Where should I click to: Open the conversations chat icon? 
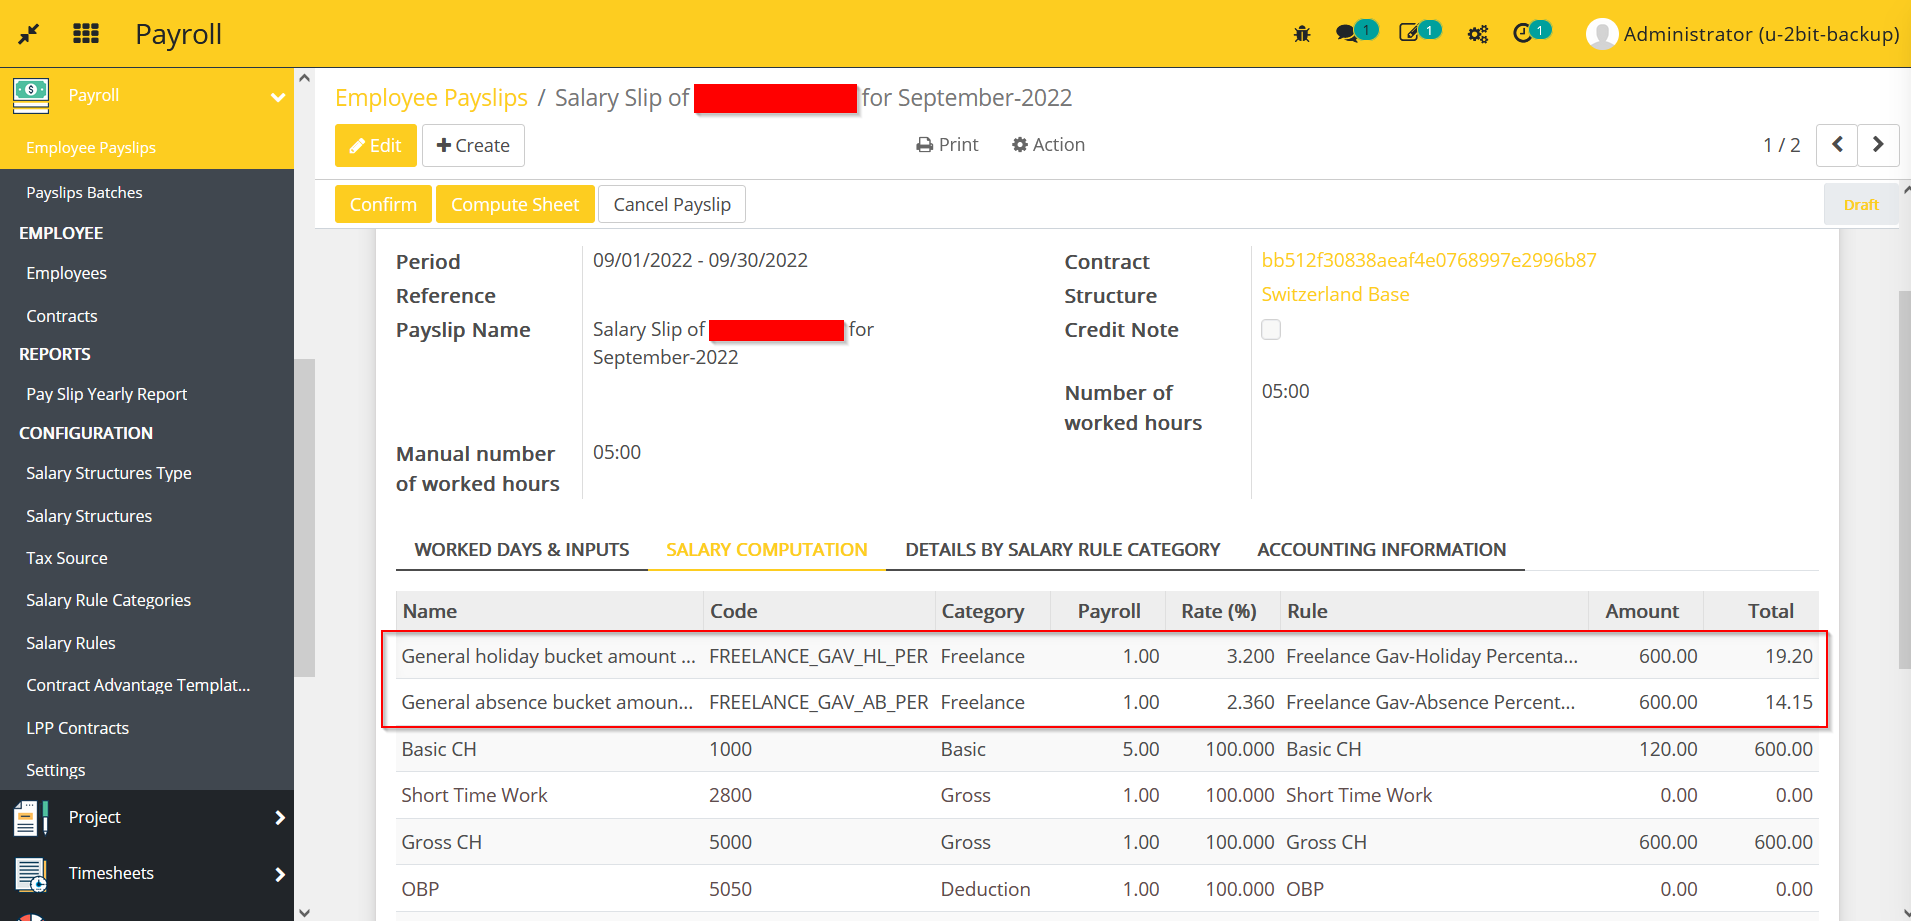coord(1348,33)
